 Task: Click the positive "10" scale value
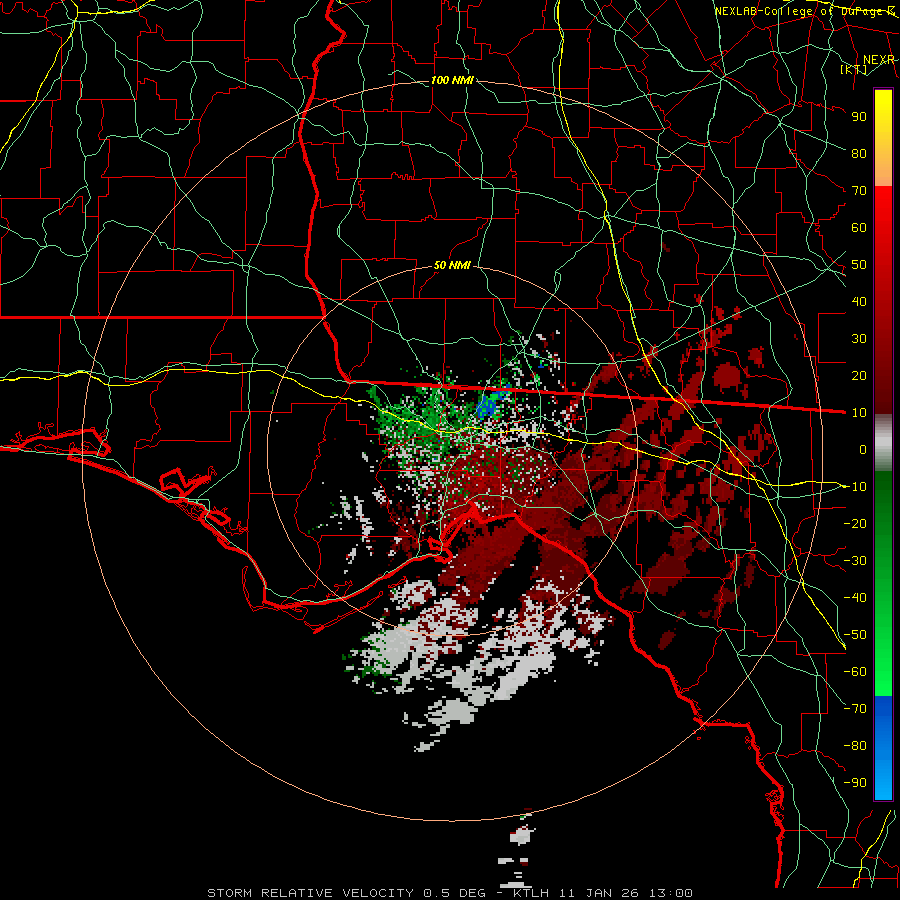pos(859,413)
